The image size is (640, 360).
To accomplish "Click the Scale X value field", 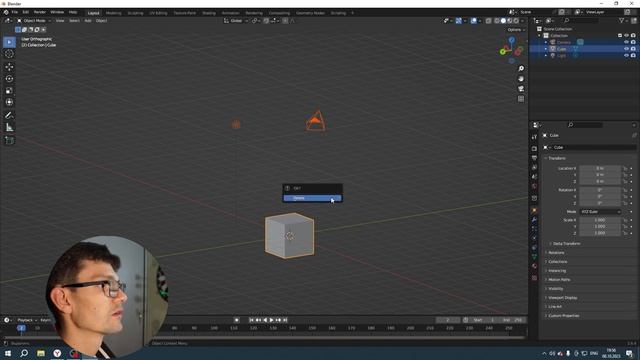I will tap(600, 220).
